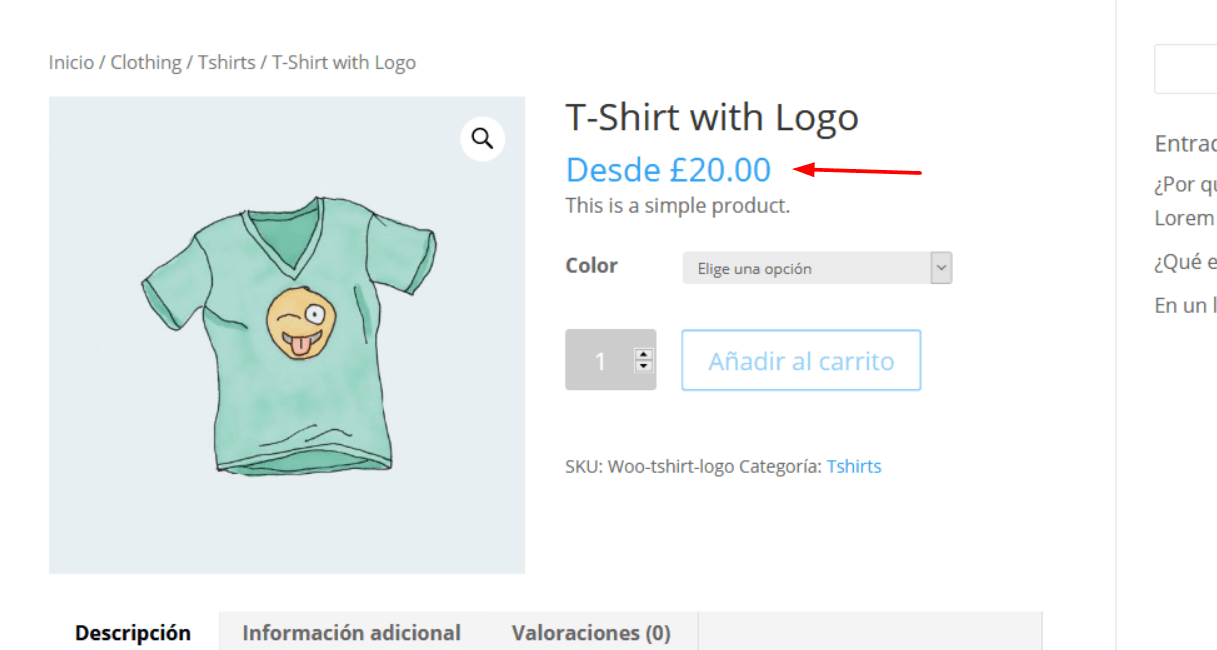Open the Información adicional tab

[x=352, y=632]
